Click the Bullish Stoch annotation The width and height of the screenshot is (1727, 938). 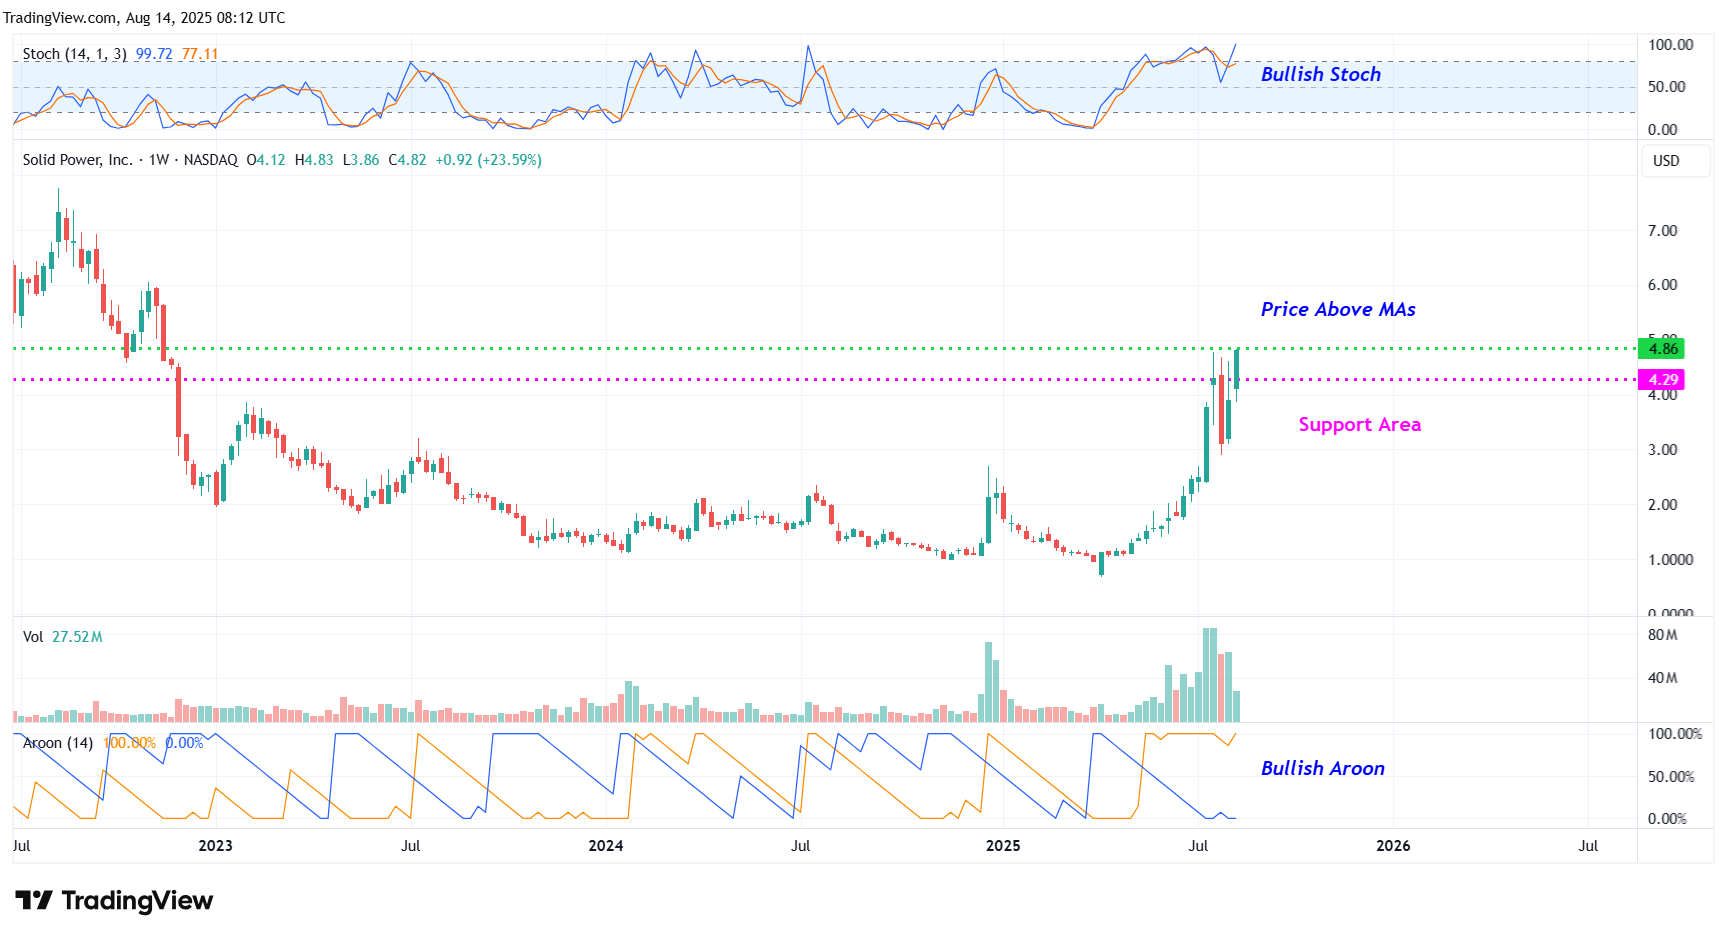tap(1320, 74)
